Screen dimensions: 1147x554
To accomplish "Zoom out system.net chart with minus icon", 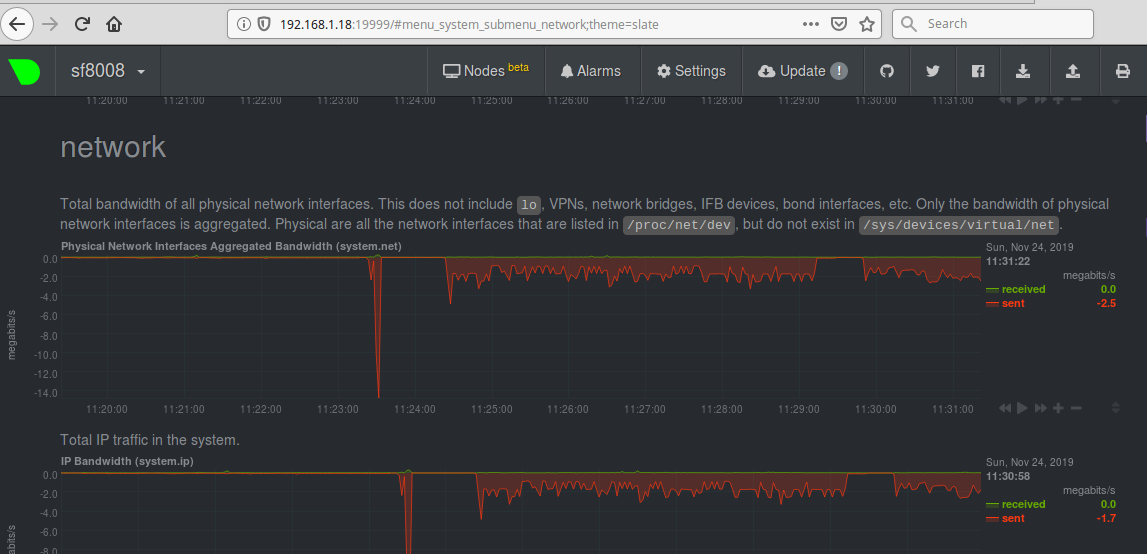I will pos(1076,408).
